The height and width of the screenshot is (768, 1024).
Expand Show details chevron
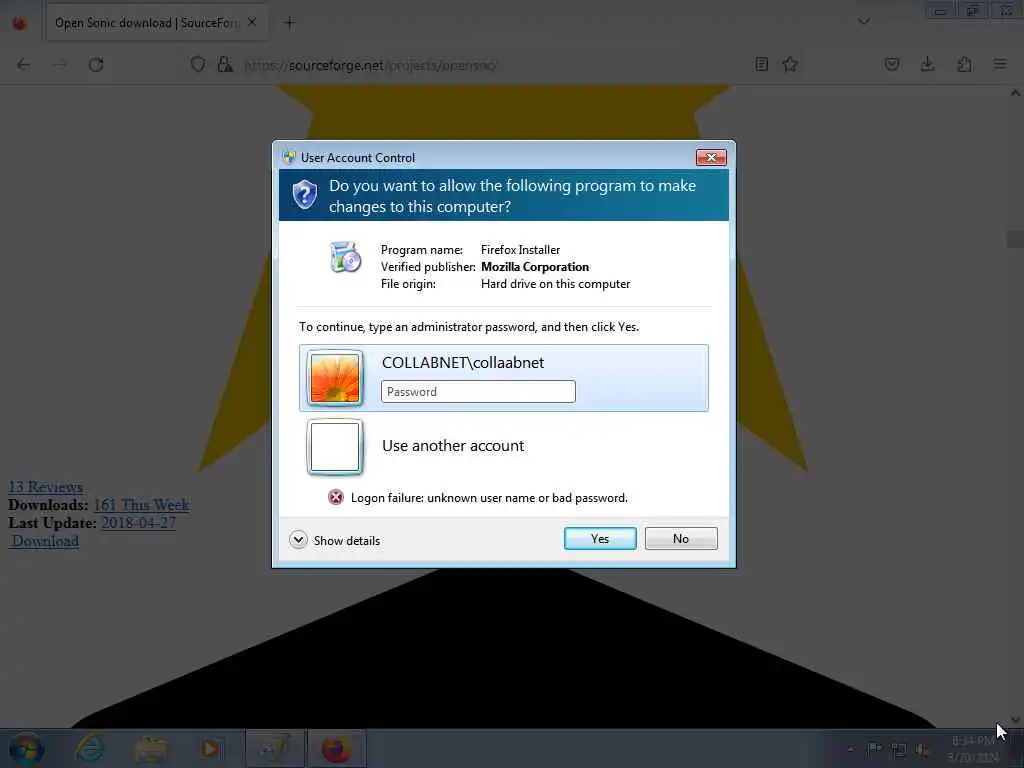click(x=298, y=540)
